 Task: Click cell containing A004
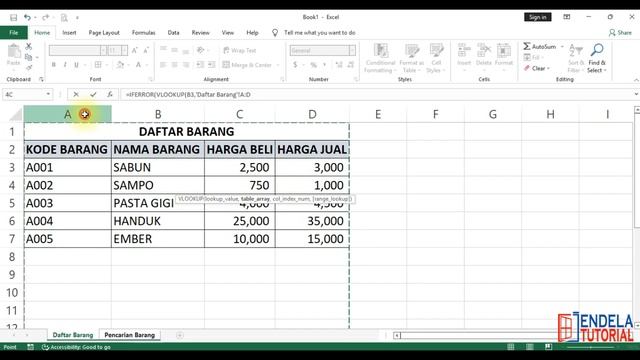(x=67, y=221)
